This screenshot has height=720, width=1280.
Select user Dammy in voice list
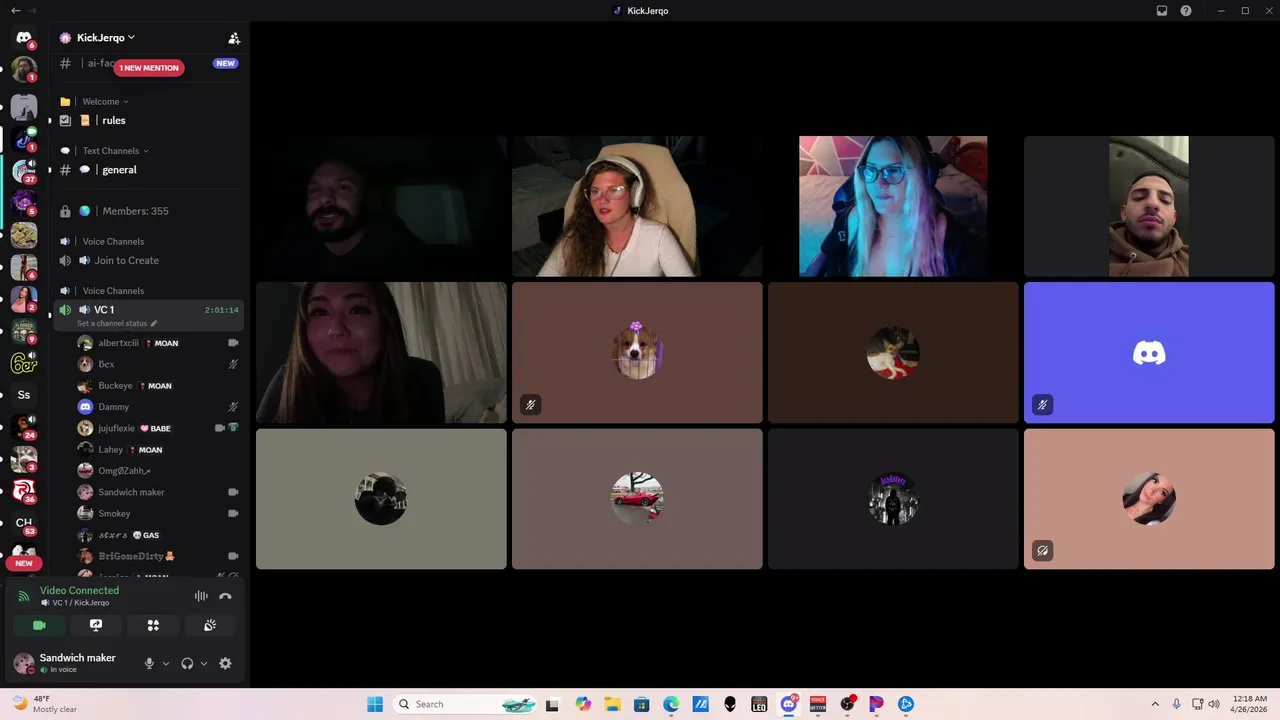(x=158, y=407)
